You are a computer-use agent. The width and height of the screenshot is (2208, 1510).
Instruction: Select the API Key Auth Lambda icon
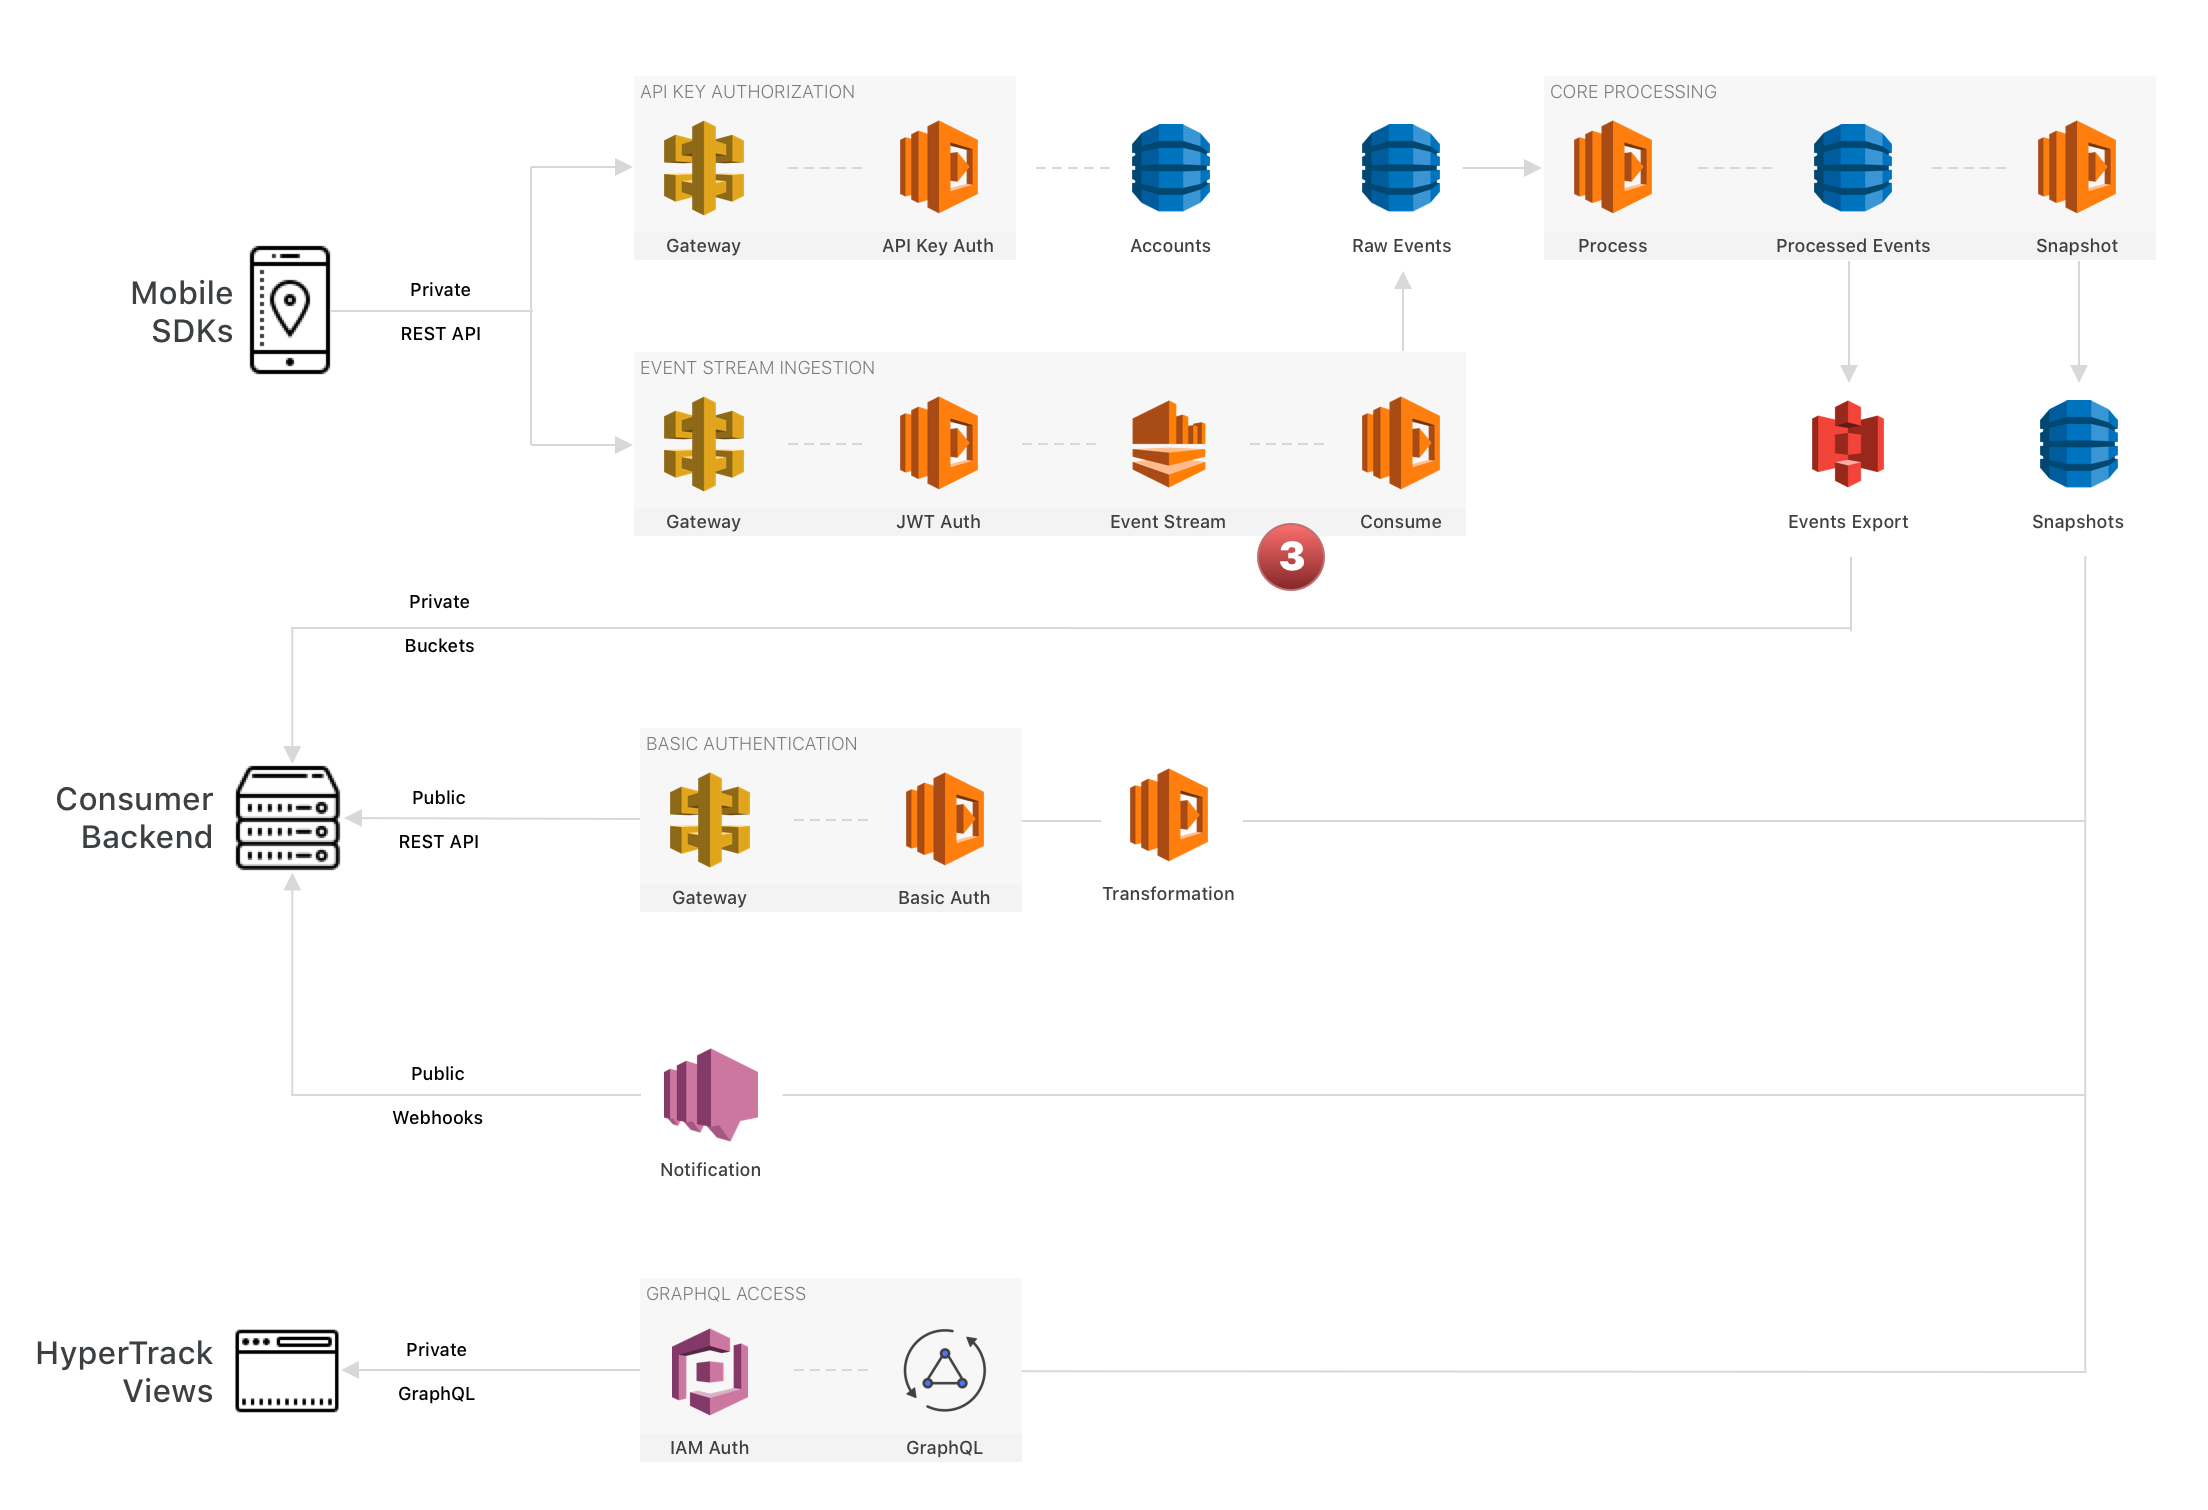point(938,168)
